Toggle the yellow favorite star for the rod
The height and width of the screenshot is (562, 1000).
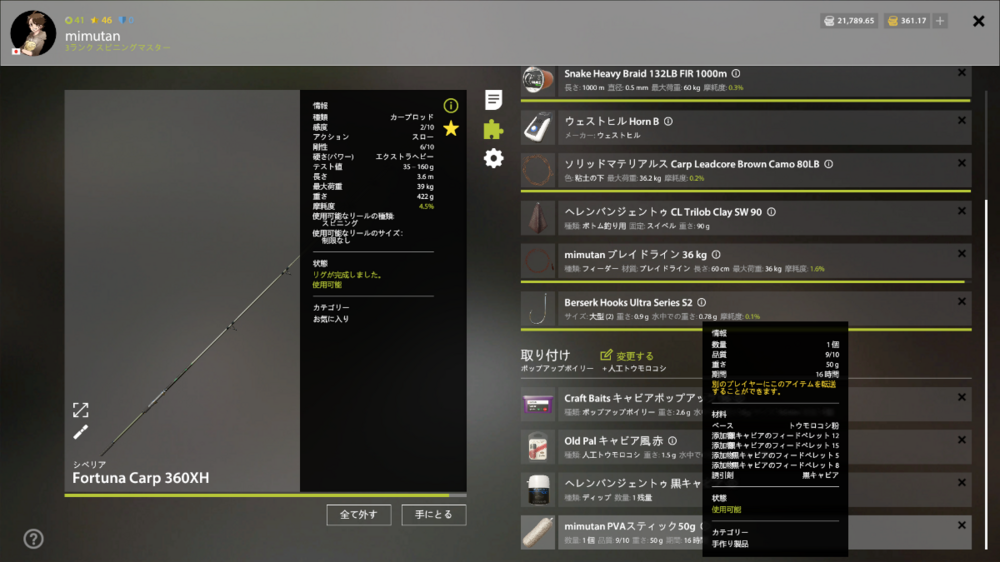tap(451, 128)
